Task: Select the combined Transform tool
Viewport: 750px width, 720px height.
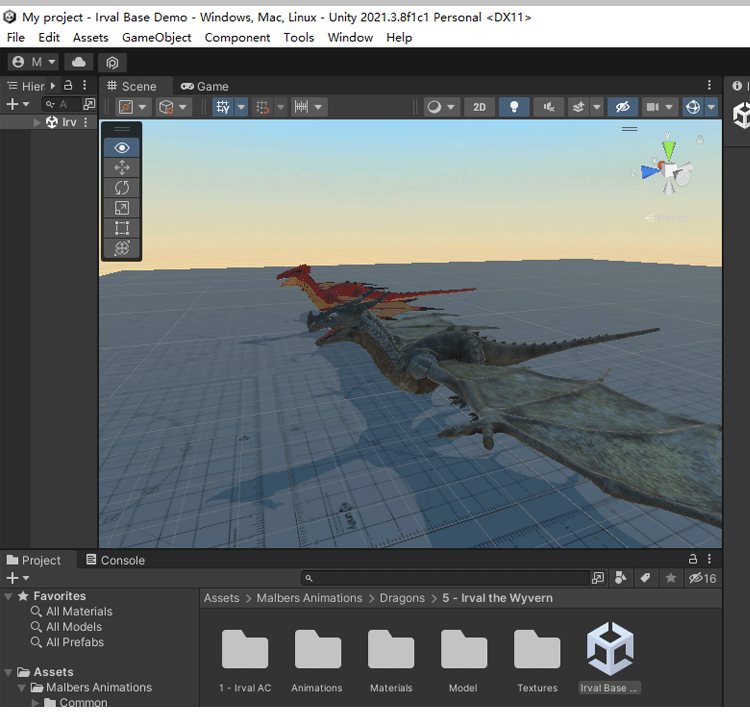Action: click(x=122, y=248)
